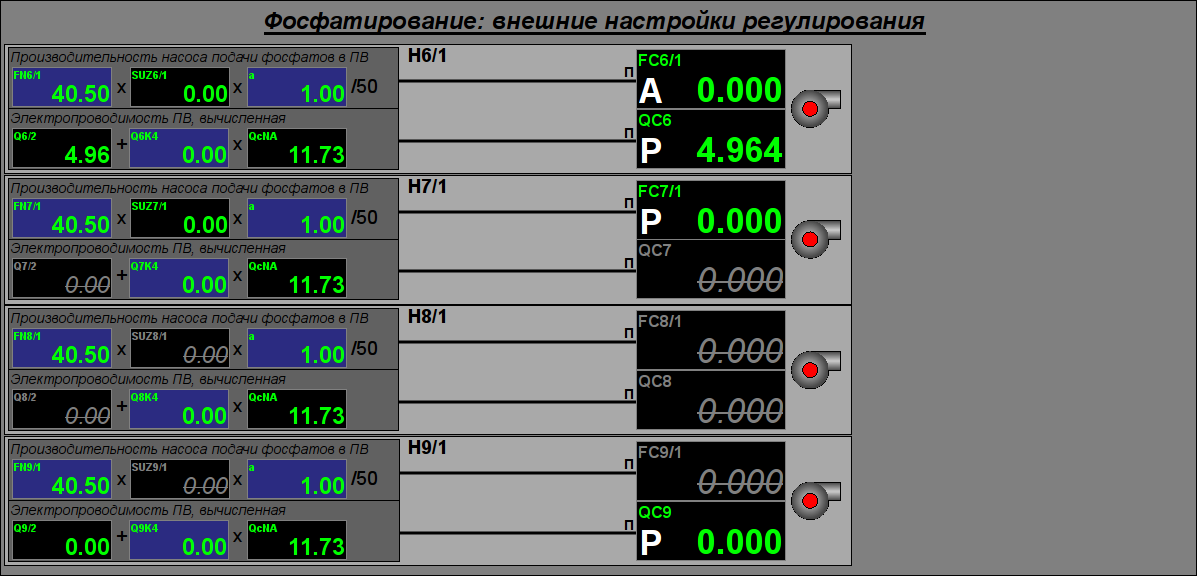Screen dimensions: 1197x576
Task: Click the Q9K4 value field
Action: [180, 540]
